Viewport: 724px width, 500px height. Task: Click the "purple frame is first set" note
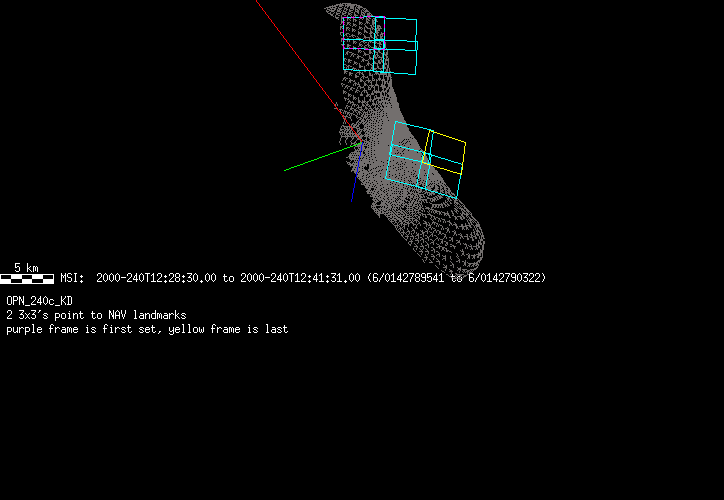[x=82, y=329]
